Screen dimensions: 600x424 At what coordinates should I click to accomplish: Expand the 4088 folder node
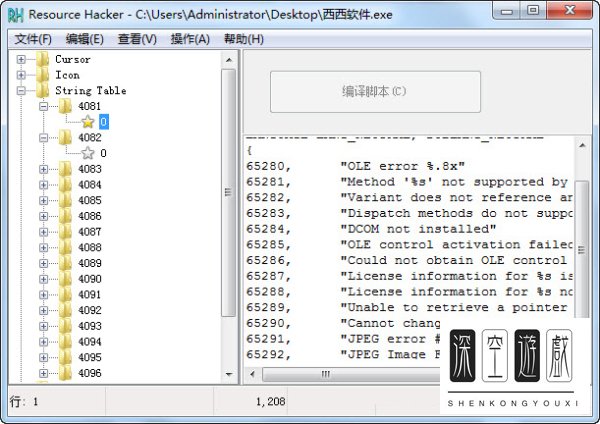(x=44, y=248)
